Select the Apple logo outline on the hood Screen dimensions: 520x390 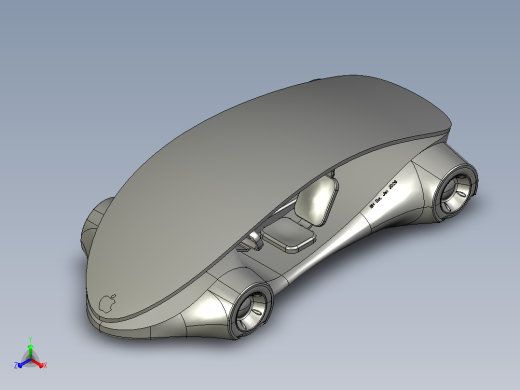pyautogui.click(x=108, y=303)
